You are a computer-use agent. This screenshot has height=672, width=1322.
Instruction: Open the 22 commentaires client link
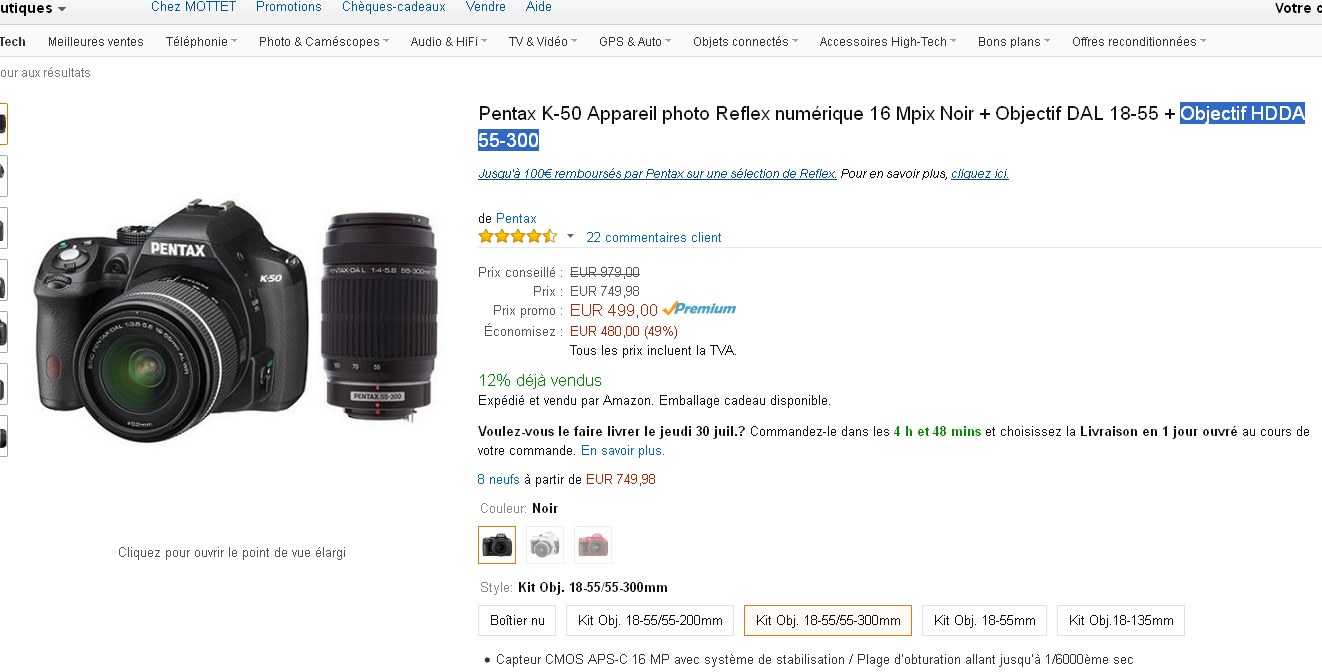[x=654, y=238]
